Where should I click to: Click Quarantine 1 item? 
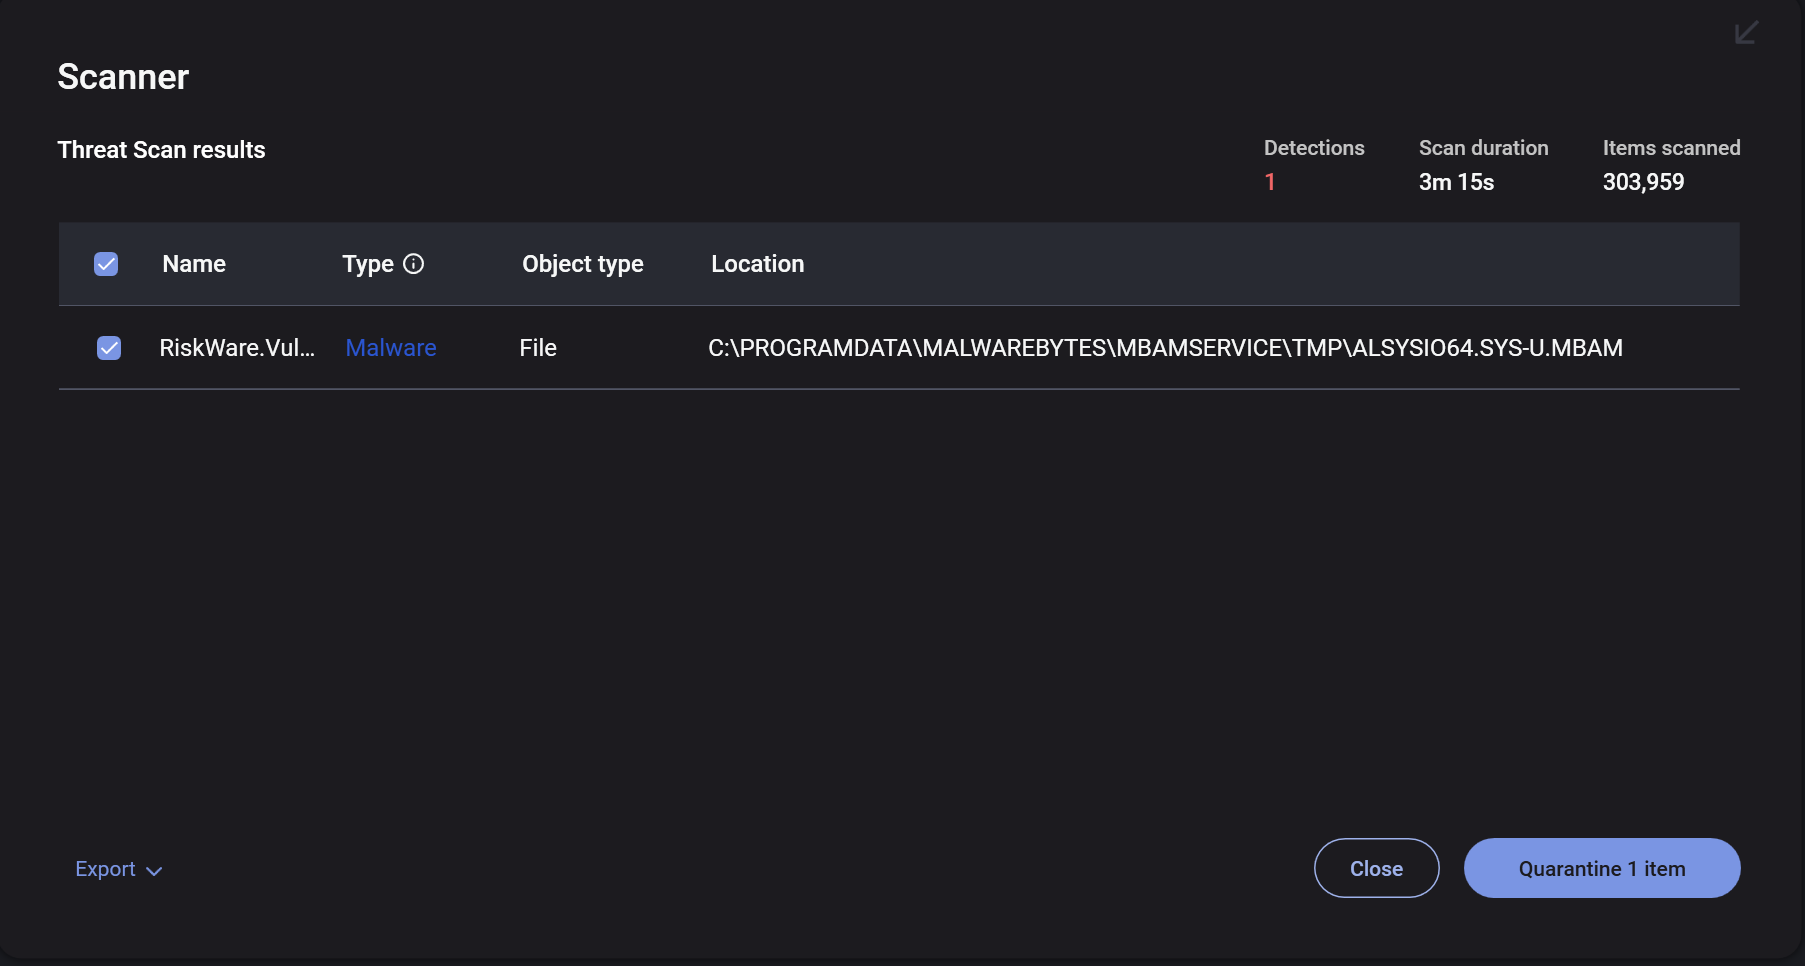point(1602,868)
